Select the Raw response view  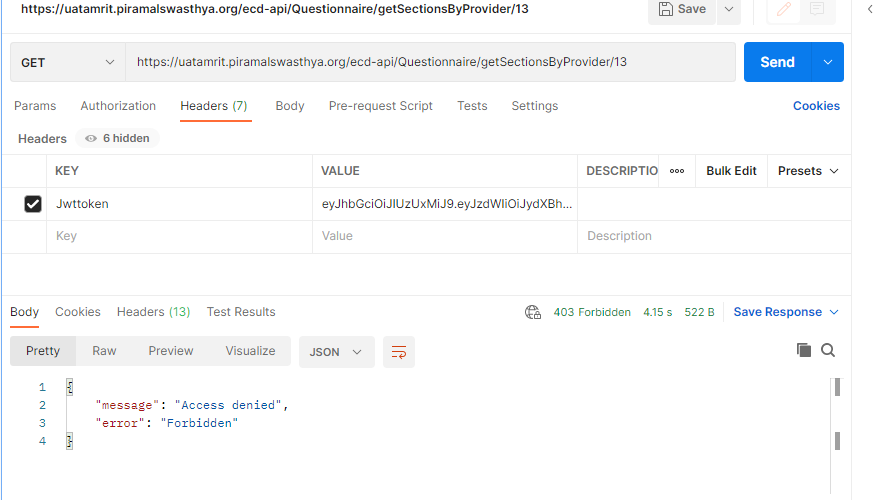pos(104,351)
